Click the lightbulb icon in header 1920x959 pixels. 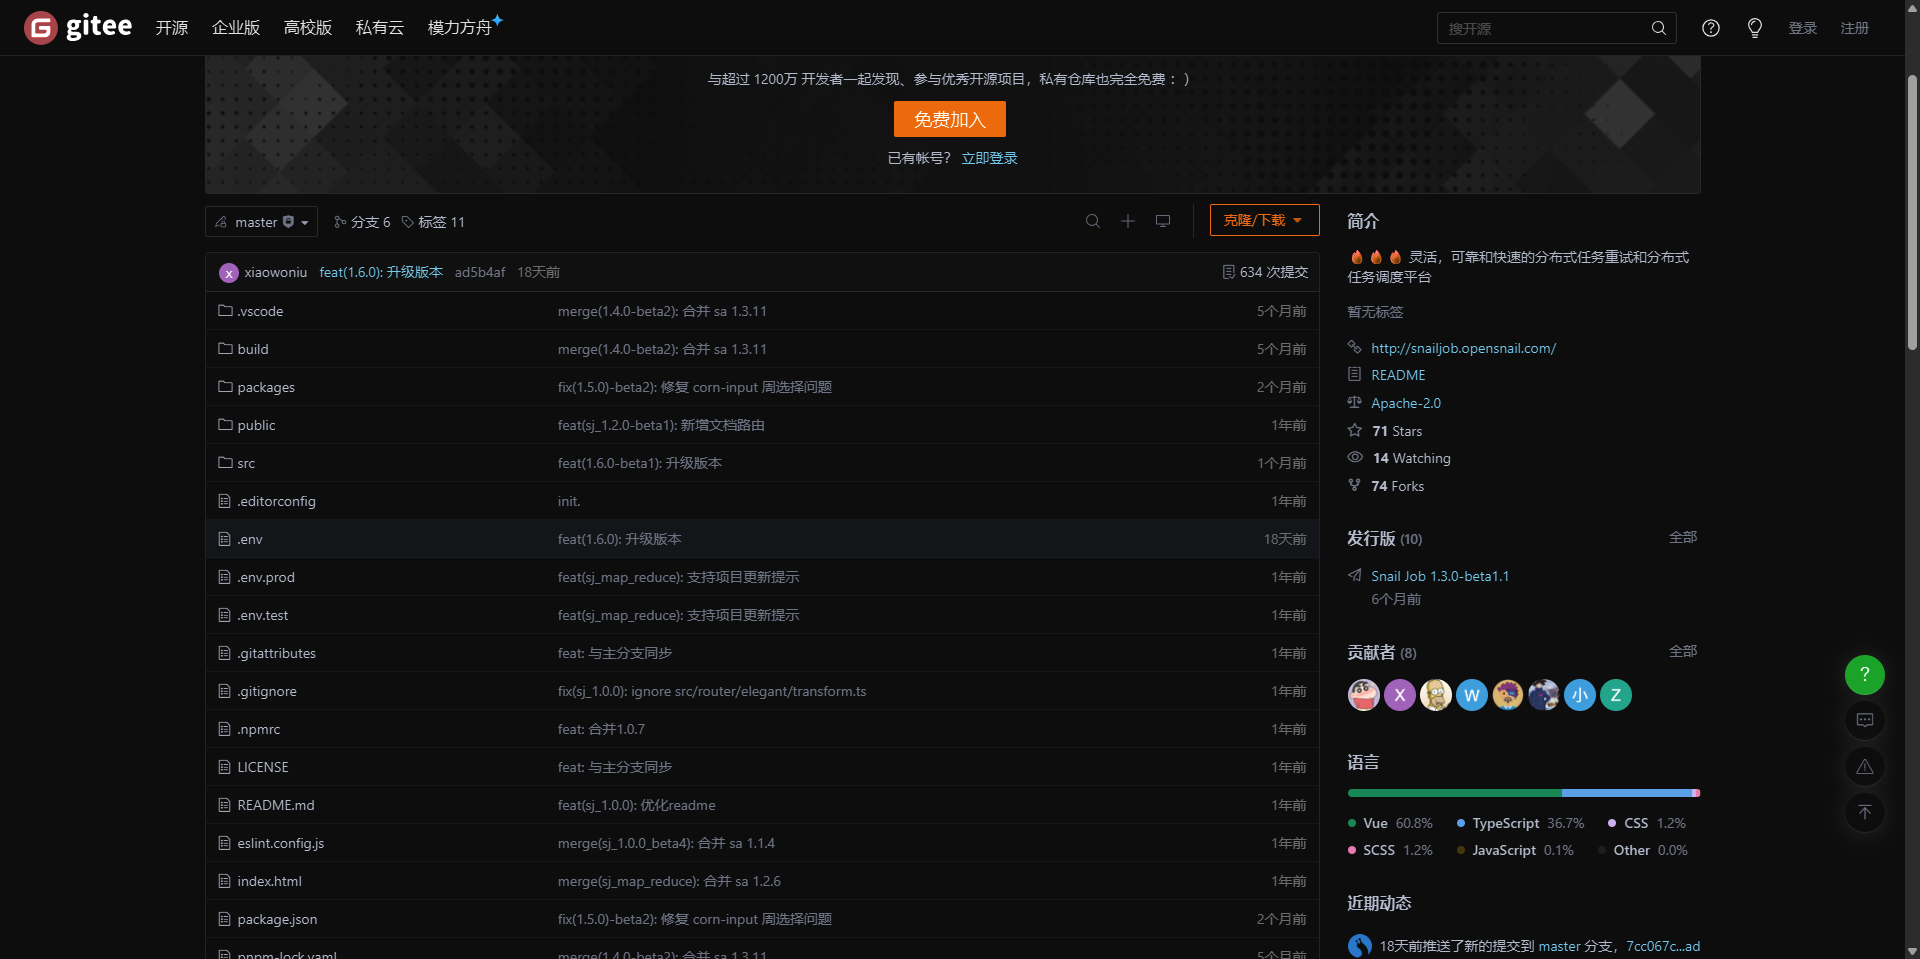[x=1755, y=28]
